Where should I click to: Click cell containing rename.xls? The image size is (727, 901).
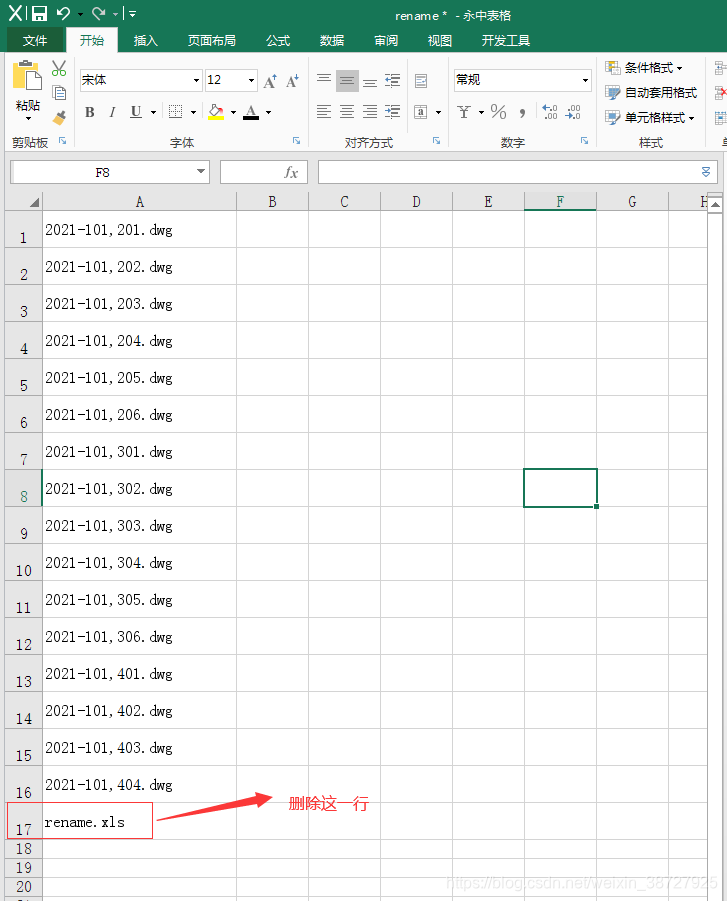tap(140, 821)
